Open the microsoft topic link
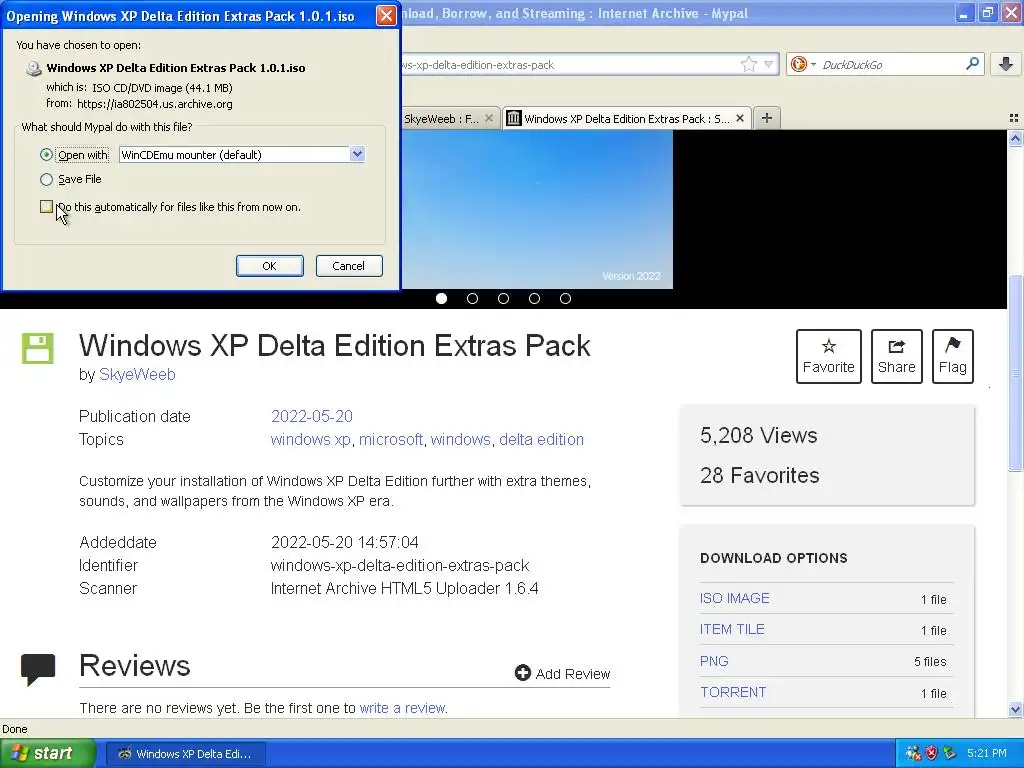The image size is (1024, 768). point(391,440)
